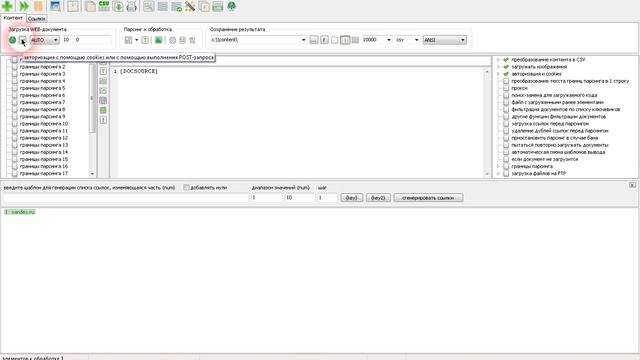Click the scroll-down arrow of parsing boundaries list
Image resolution: width=640 pixels, height=360 pixels.
tap(92, 174)
